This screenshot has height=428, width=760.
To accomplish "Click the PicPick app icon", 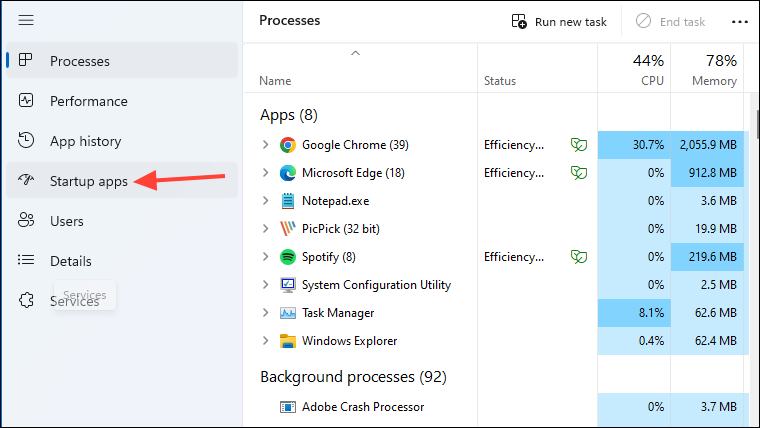I will pyautogui.click(x=288, y=229).
